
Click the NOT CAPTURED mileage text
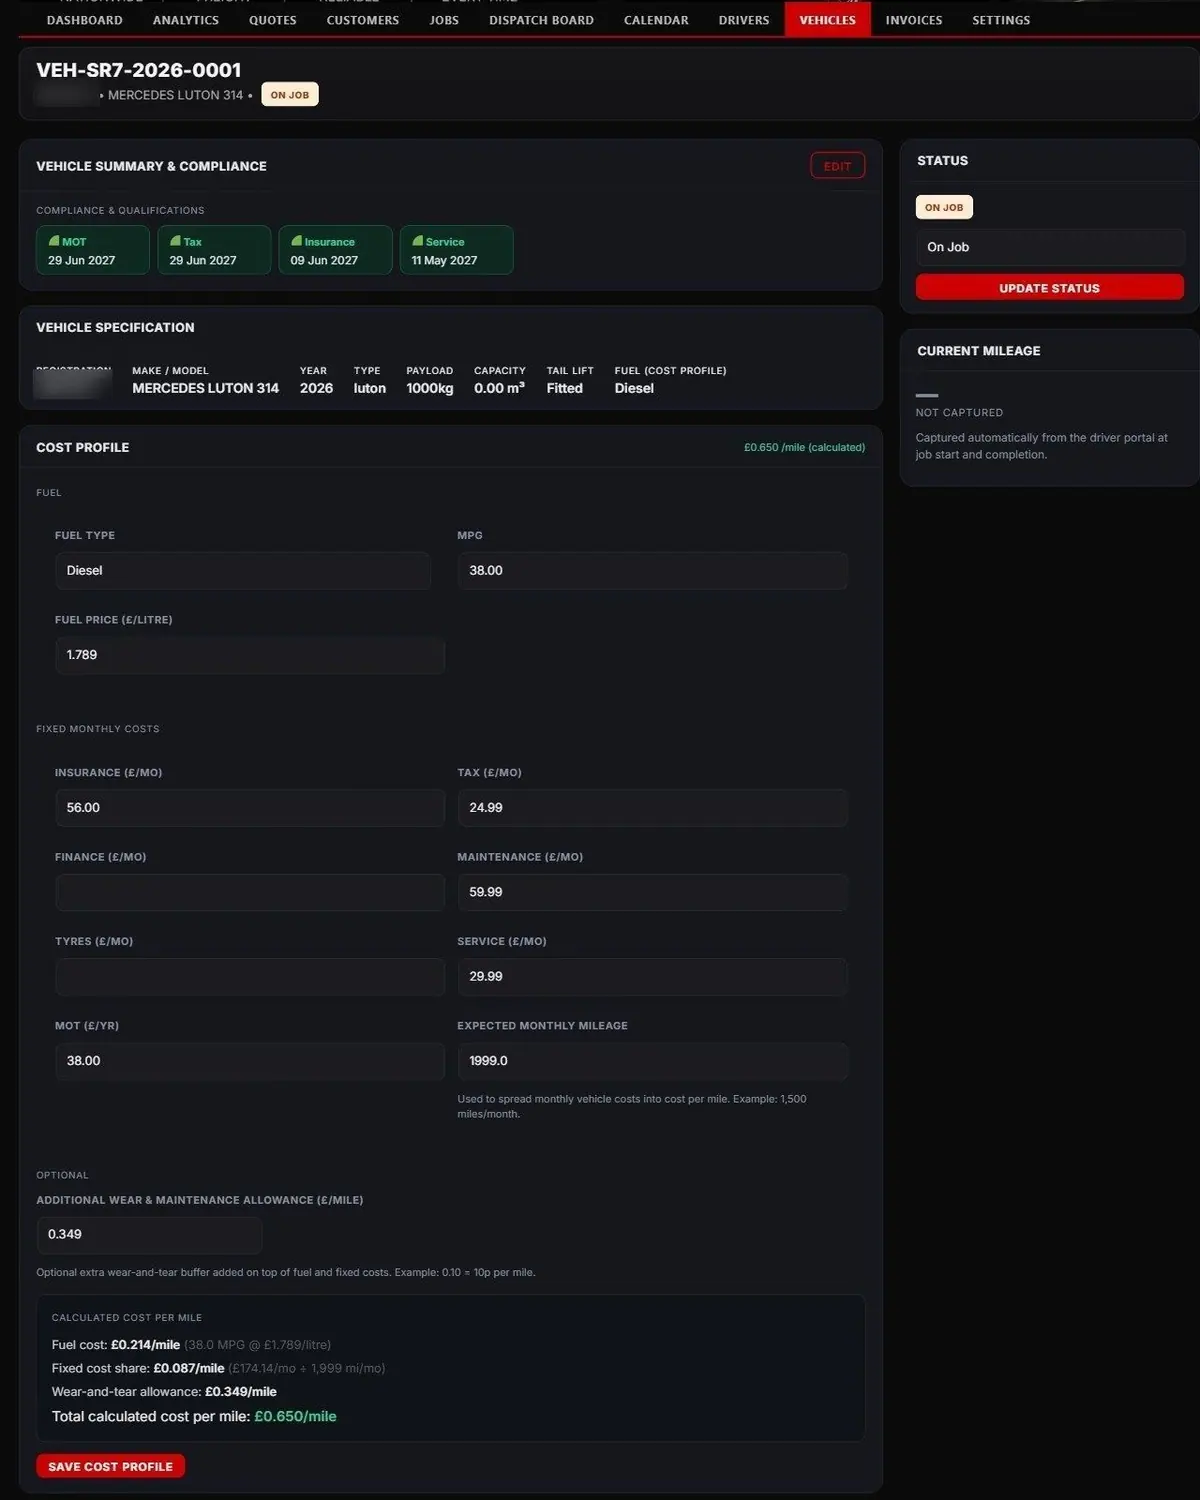click(x=959, y=412)
